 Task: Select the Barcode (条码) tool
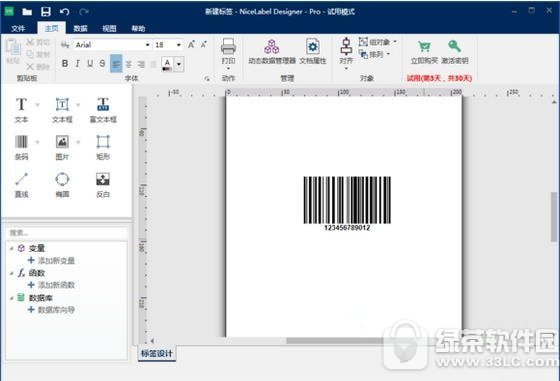pyautogui.click(x=21, y=147)
